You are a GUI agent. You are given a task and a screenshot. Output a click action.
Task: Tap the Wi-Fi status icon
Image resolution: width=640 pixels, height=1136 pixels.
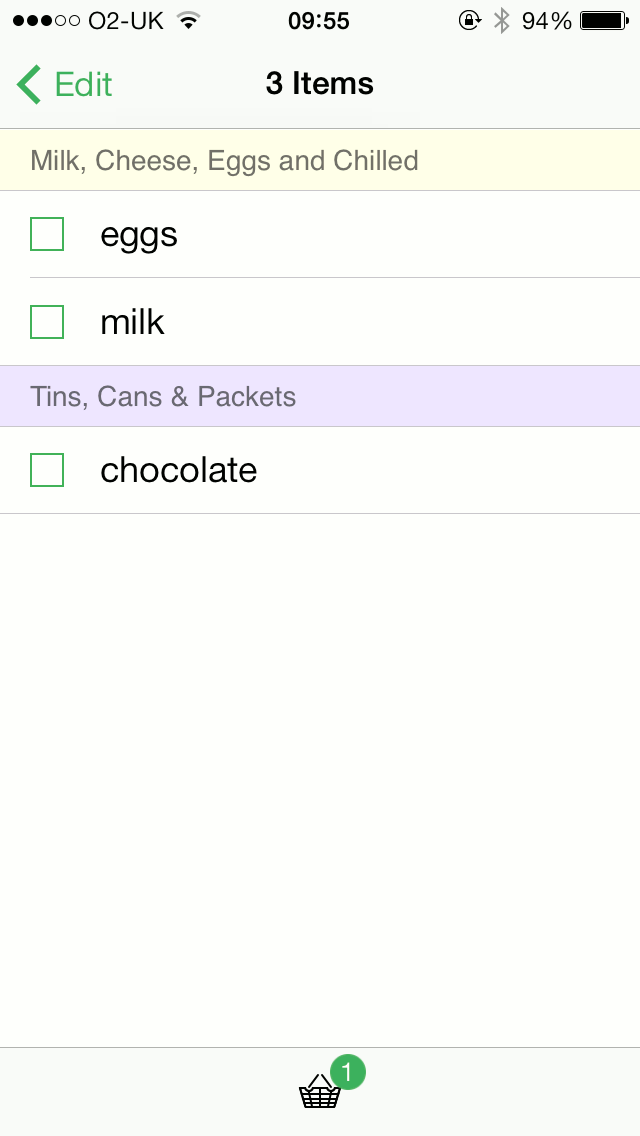[187, 20]
